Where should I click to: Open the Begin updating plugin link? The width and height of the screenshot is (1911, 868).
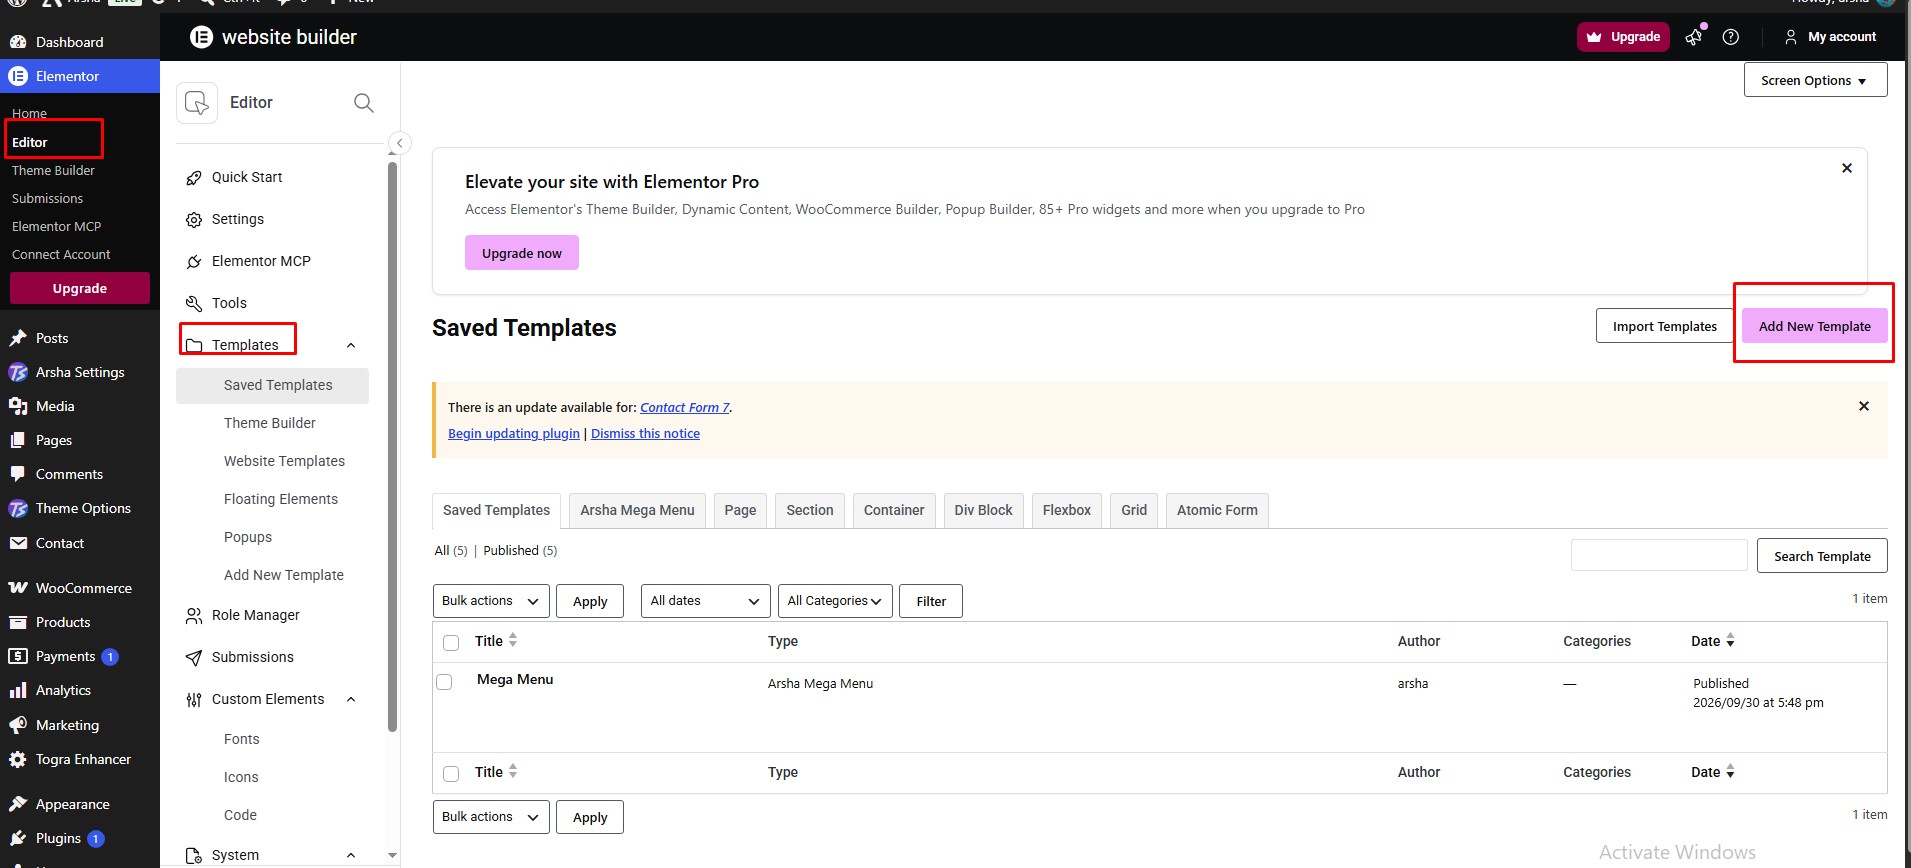coord(514,433)
